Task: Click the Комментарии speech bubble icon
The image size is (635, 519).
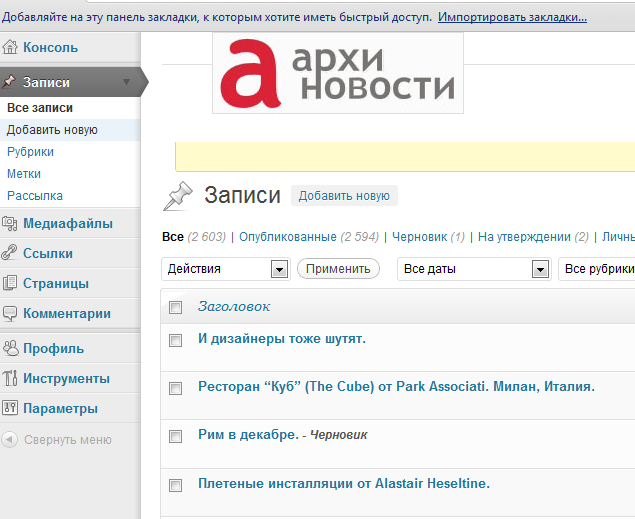Action: click(10, 313)
